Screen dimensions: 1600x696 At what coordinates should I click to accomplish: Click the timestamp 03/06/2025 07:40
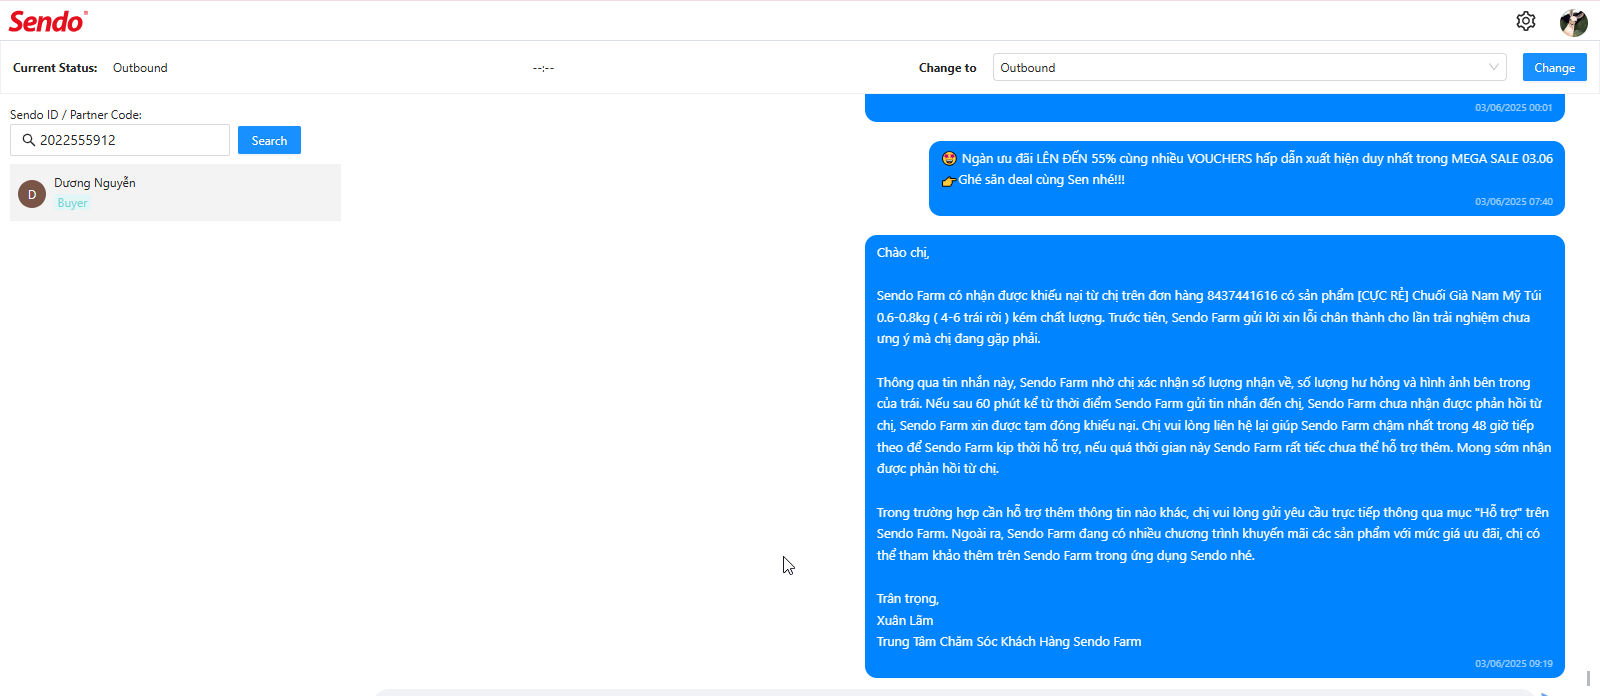pos(1514,202)
